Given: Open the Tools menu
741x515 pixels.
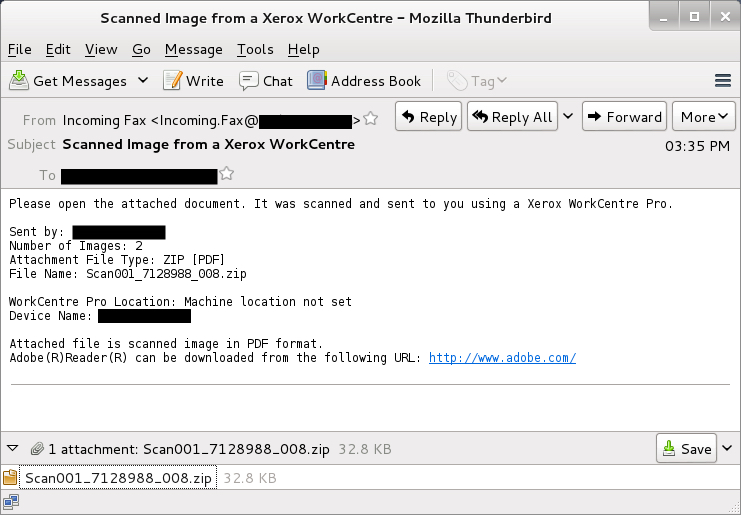Looking at the screenshot, I should [255, 49].
